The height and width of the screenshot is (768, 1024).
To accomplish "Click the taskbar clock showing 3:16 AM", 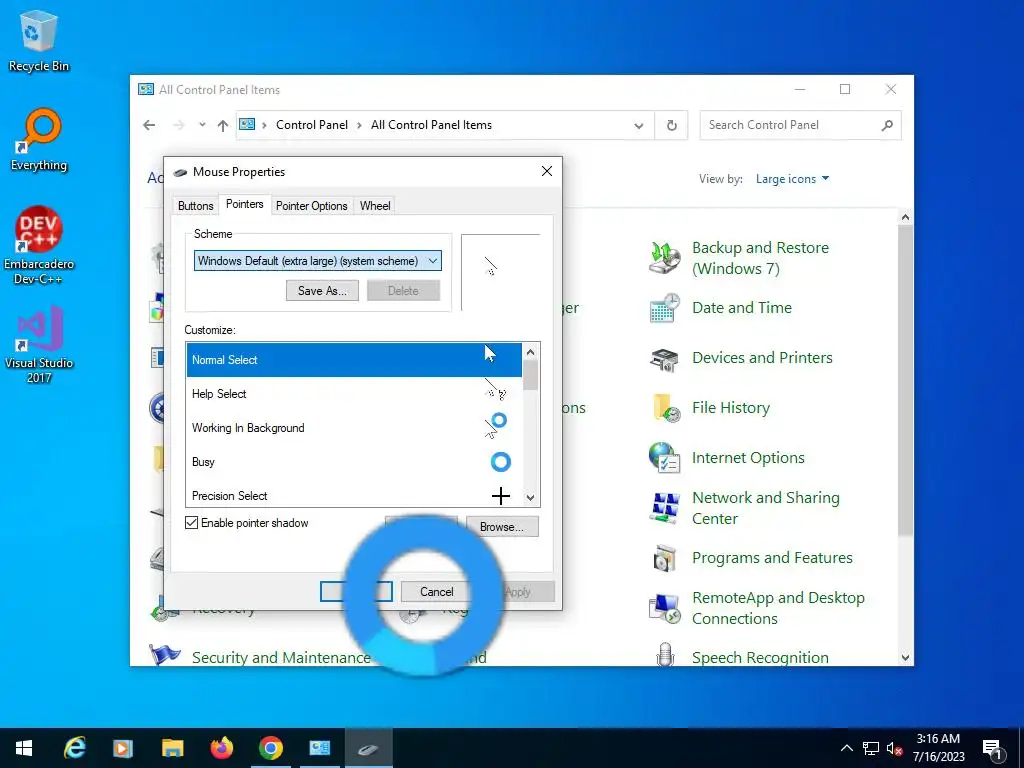I will click(x=938, y=748).
